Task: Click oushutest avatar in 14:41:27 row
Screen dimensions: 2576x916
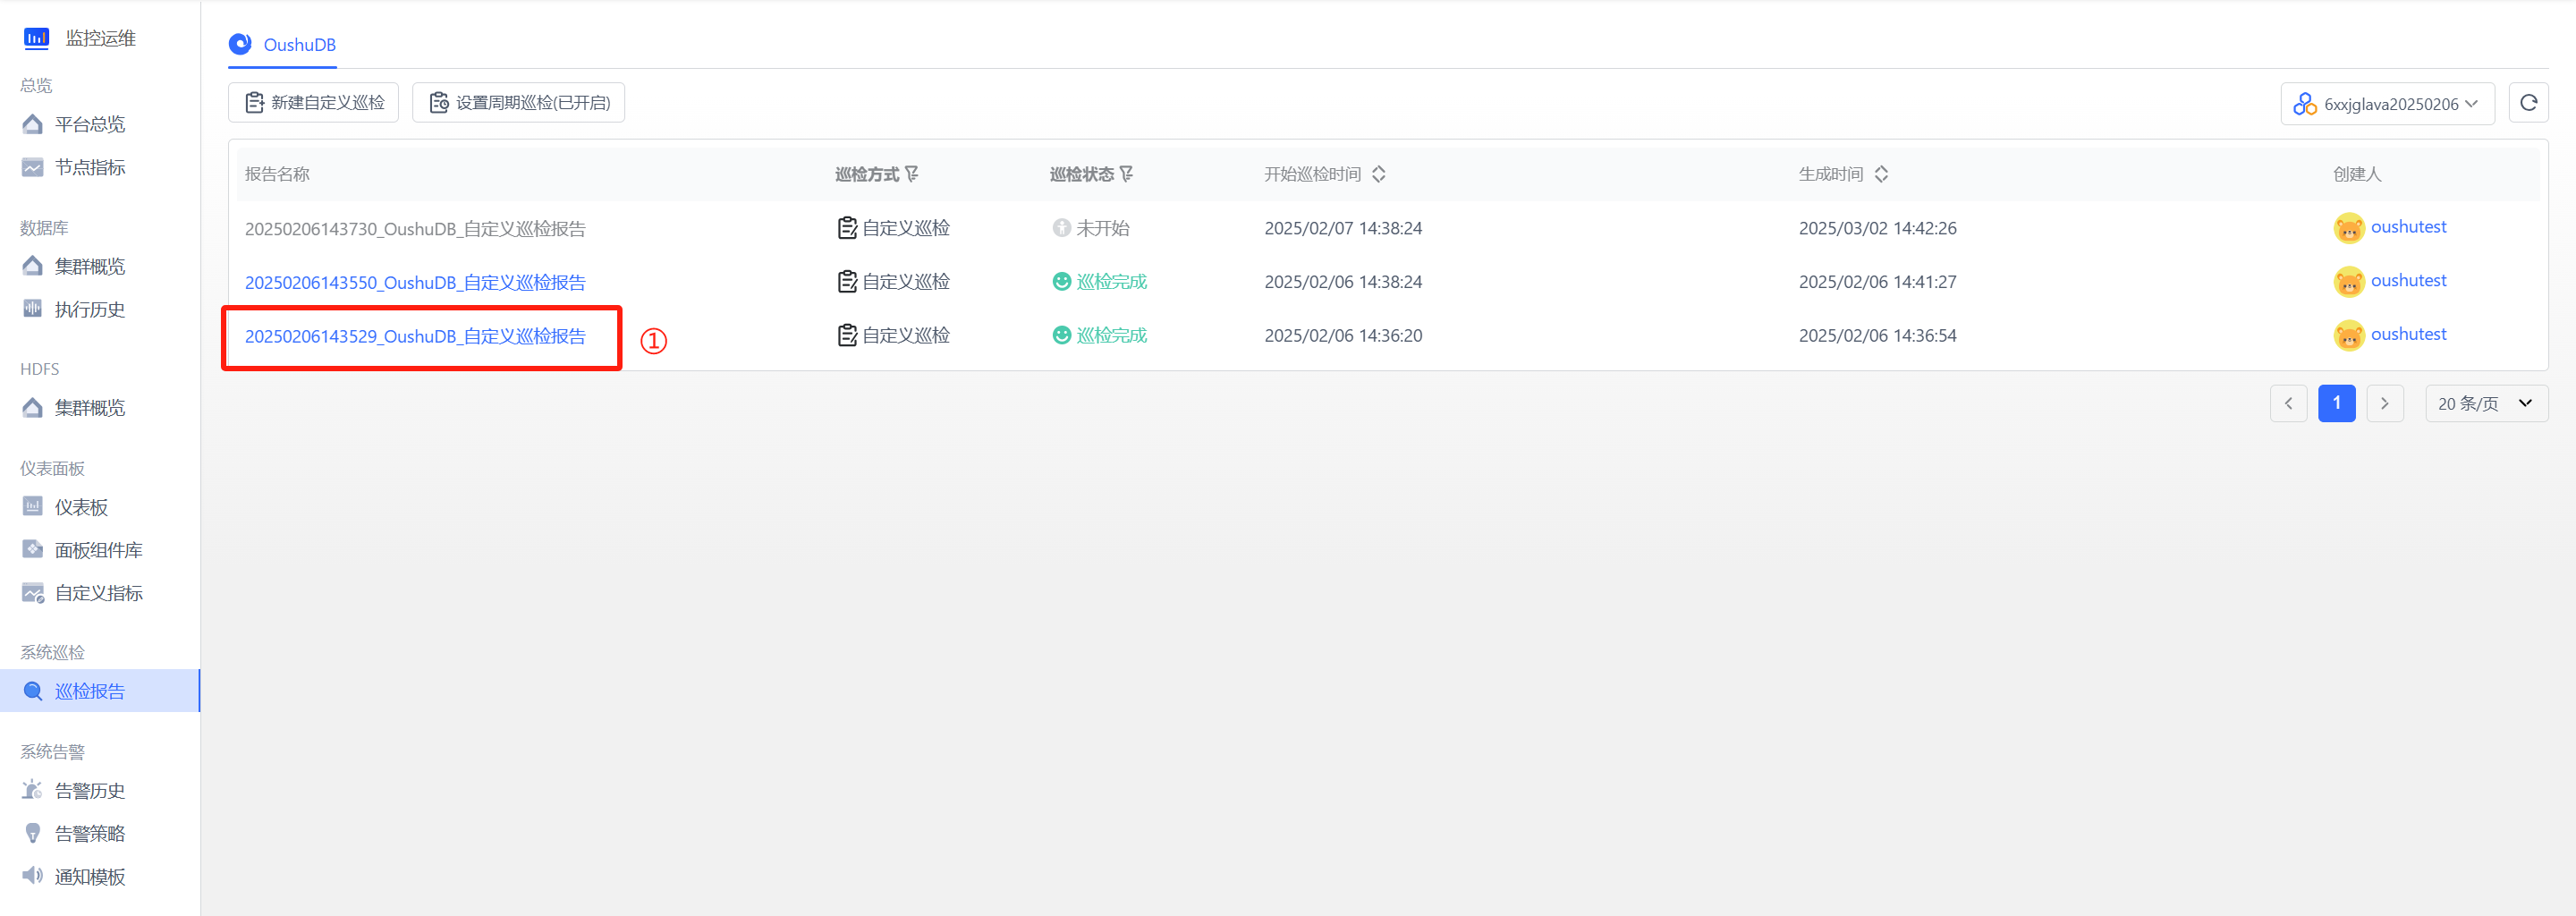Action: pos(2348,282)
